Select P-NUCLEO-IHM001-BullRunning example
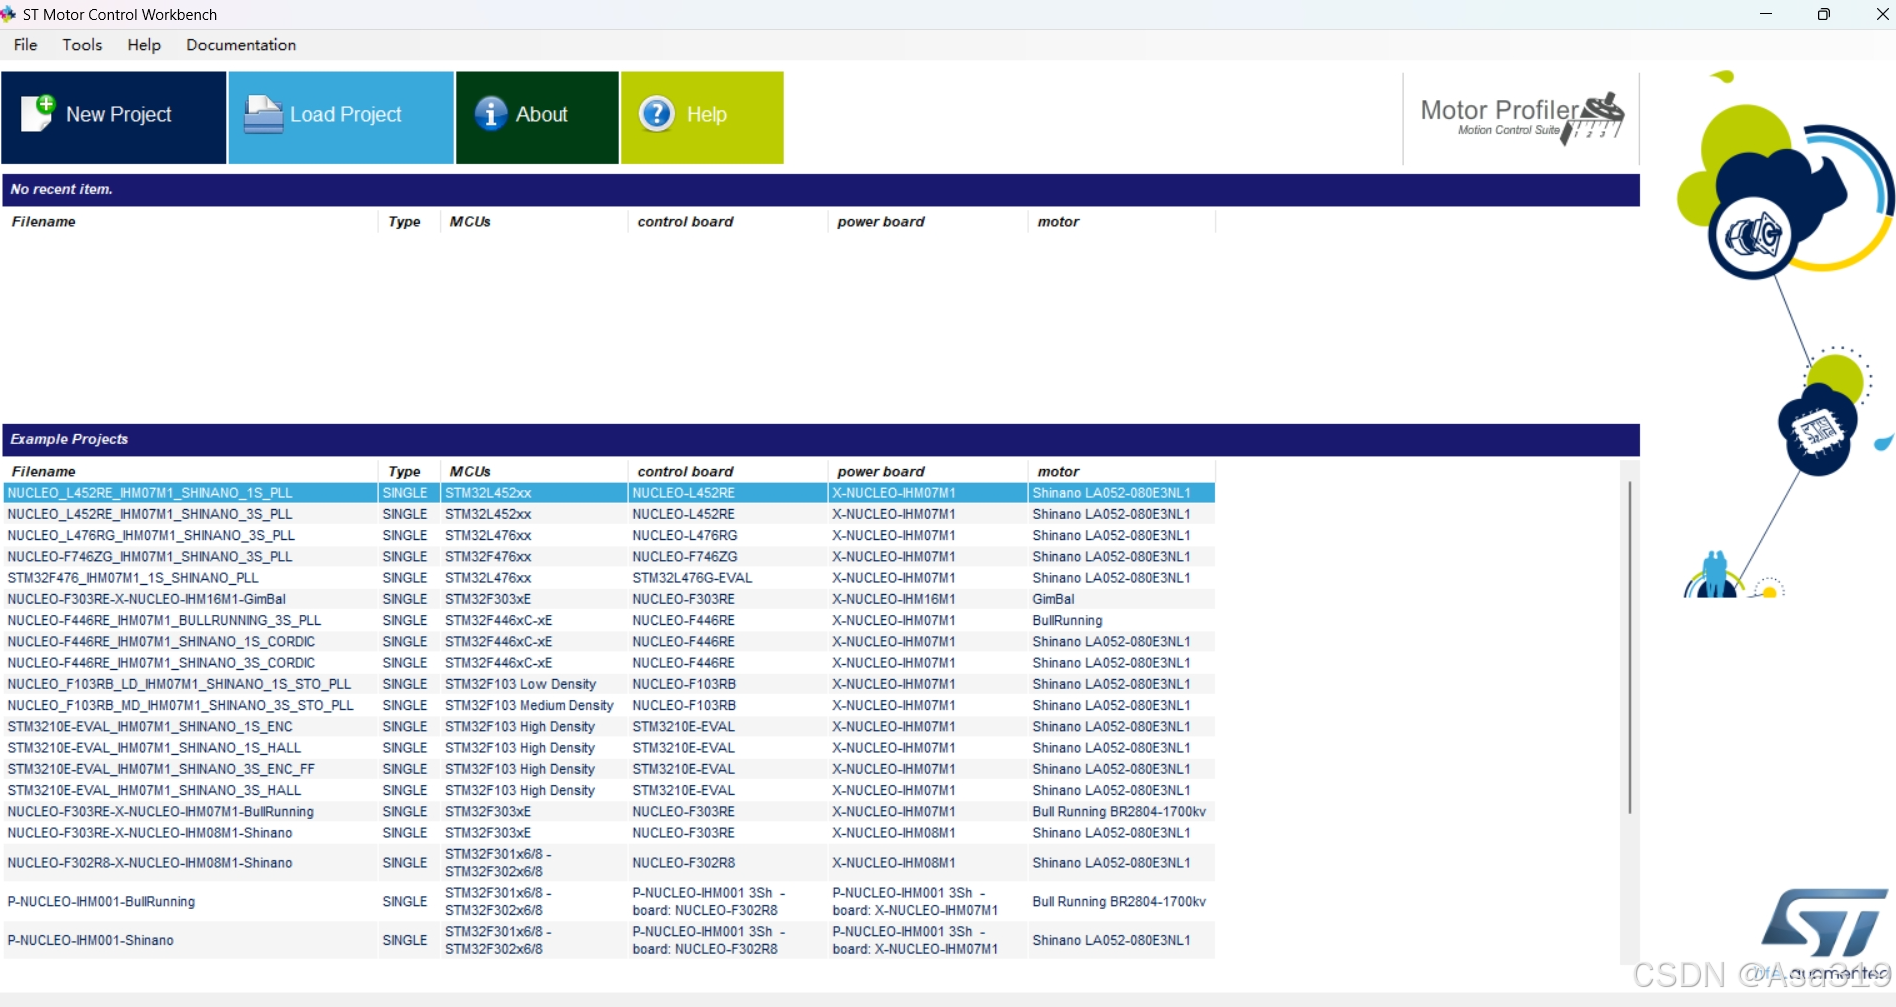The image size is (1896, 1007). point(609,901)
